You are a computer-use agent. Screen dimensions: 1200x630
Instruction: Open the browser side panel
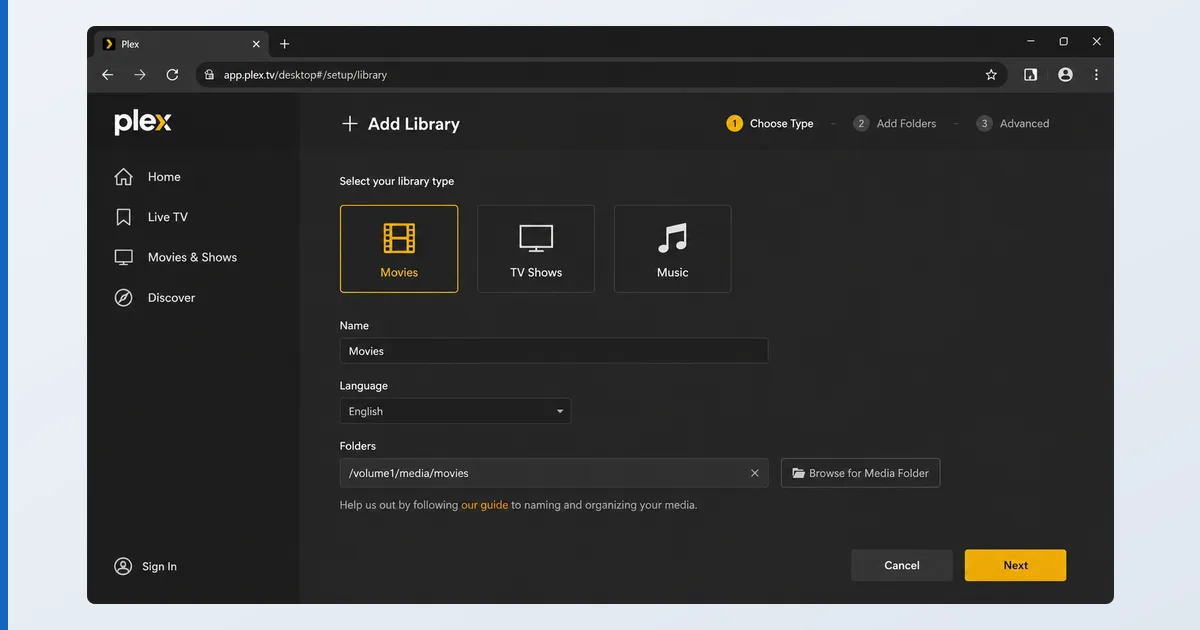[x=1031, y=75]
